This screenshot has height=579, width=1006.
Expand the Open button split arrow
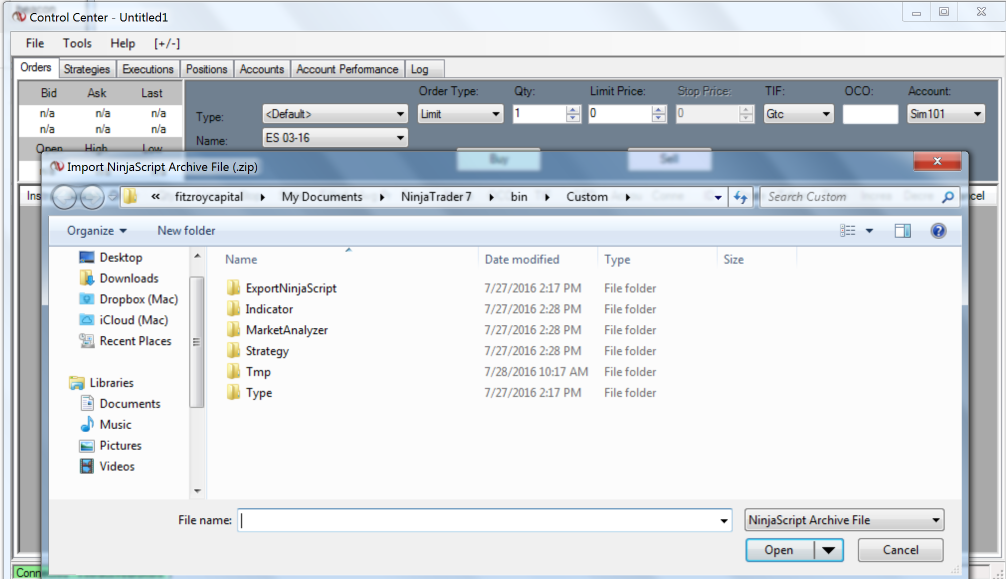tap(829, 550)
